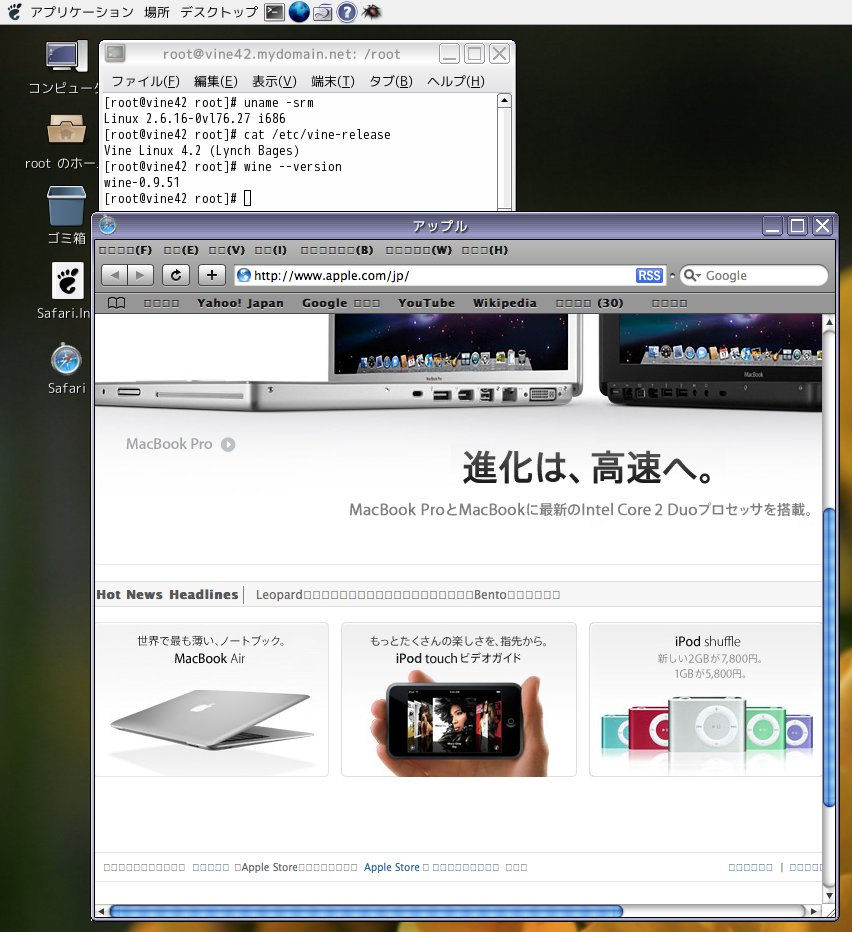
Task: Open the terminal's タブ(B) menu
Action: [391, 81]
